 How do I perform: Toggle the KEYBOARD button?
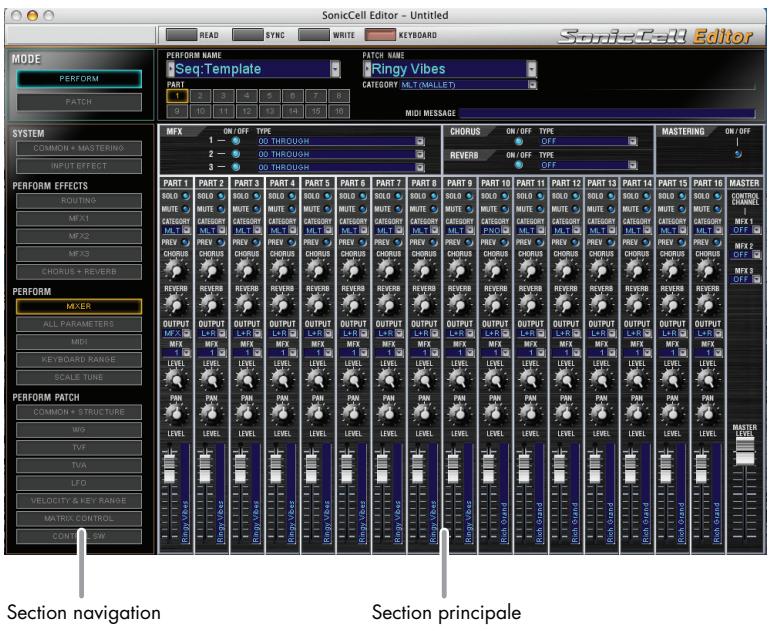(380, 35)
